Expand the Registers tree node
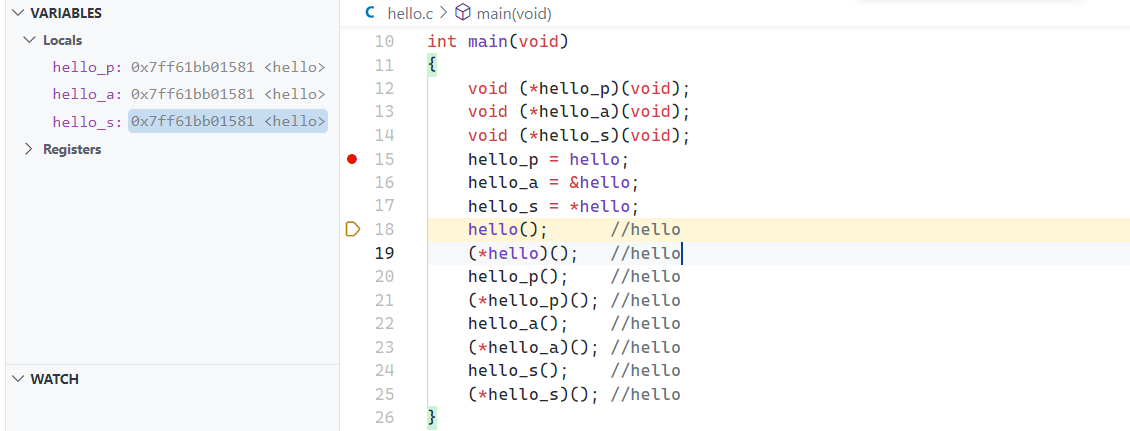The width and height of the screenshot is (1130, 431). (30, 149)
